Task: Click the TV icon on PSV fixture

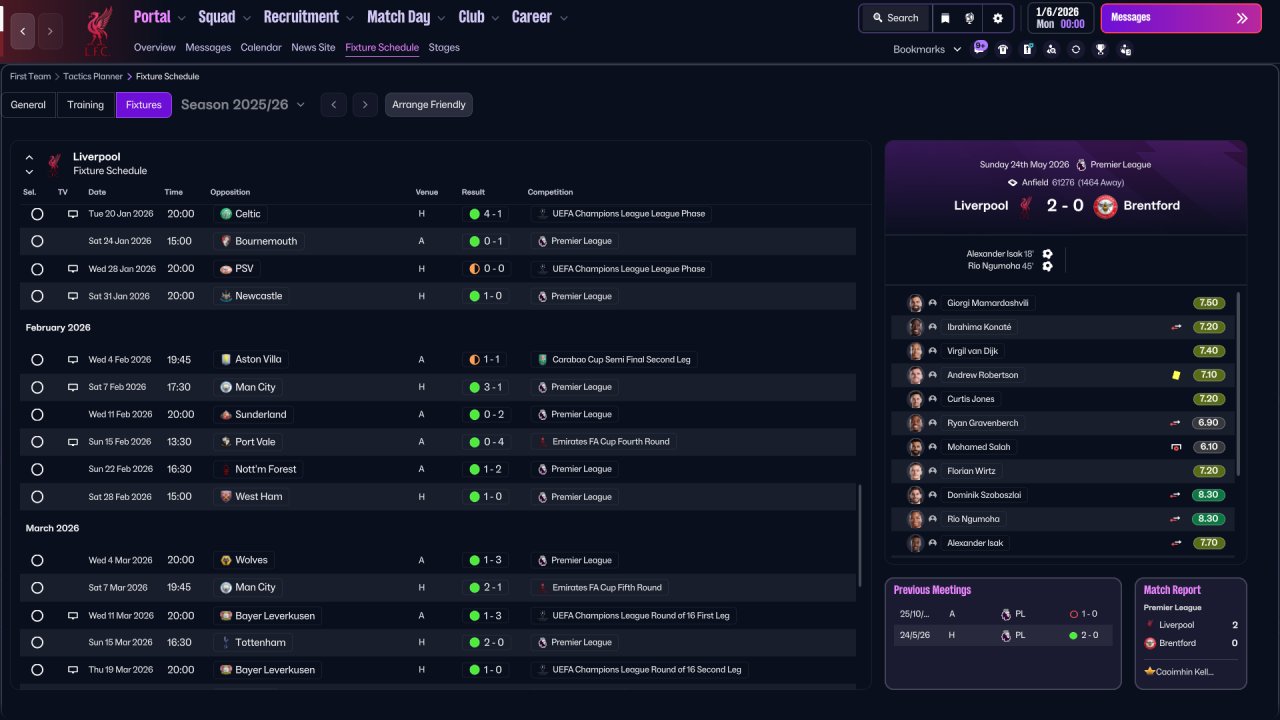Action: click(73, 269)
